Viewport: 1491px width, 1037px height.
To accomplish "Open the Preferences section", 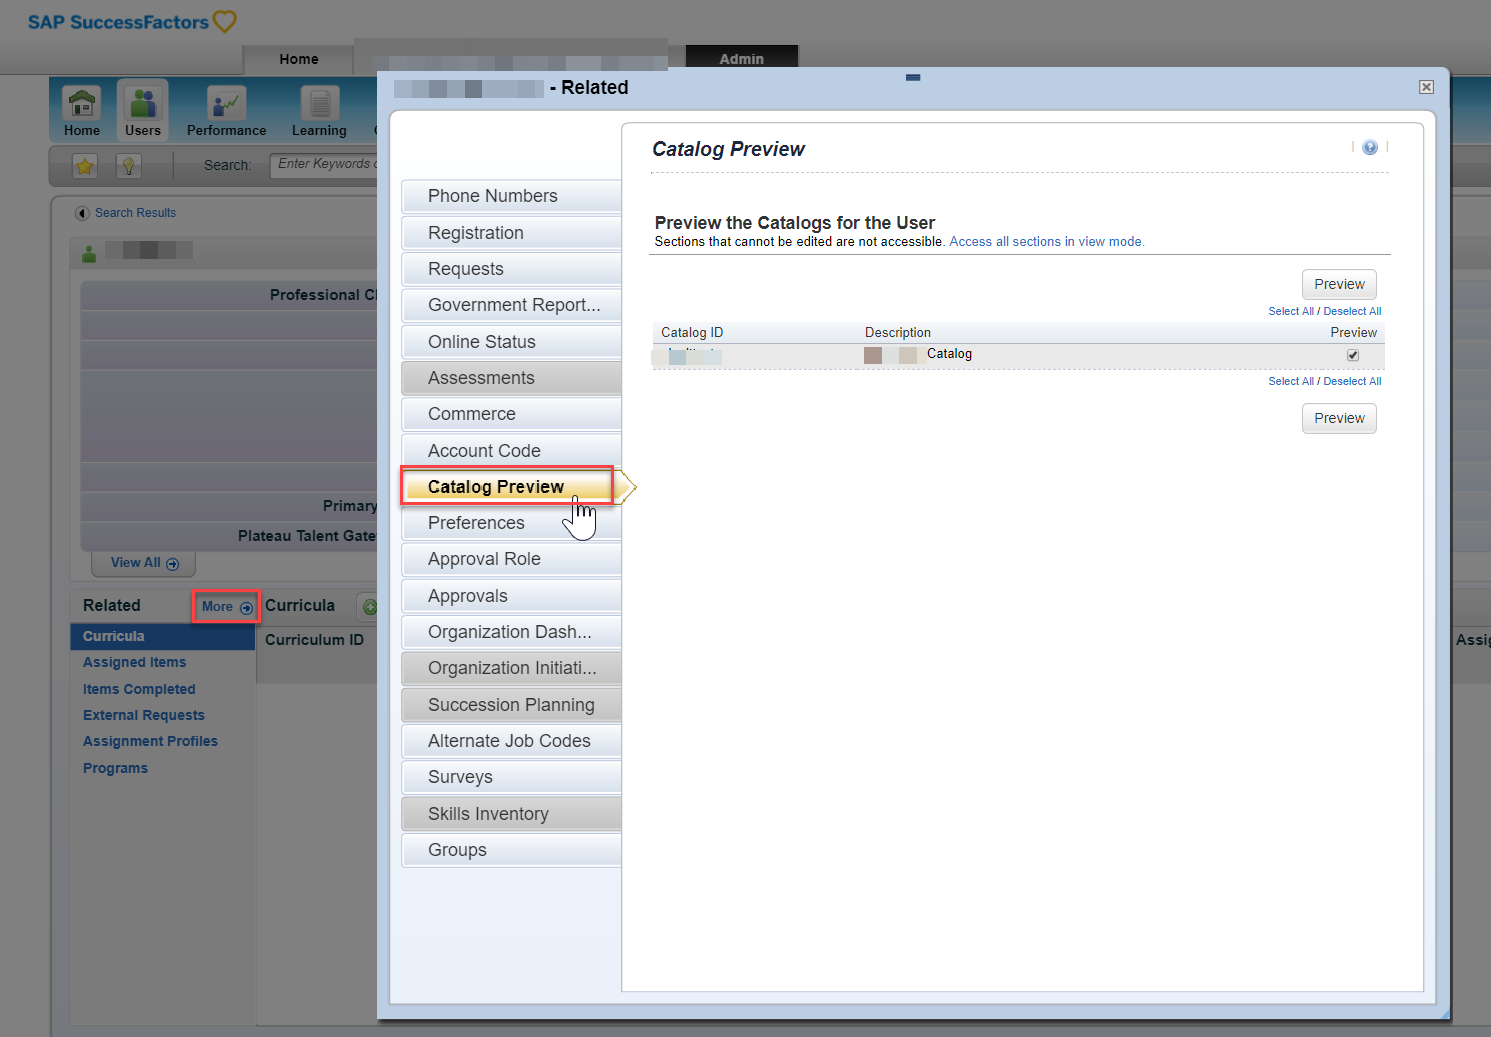I will point(511,523).
